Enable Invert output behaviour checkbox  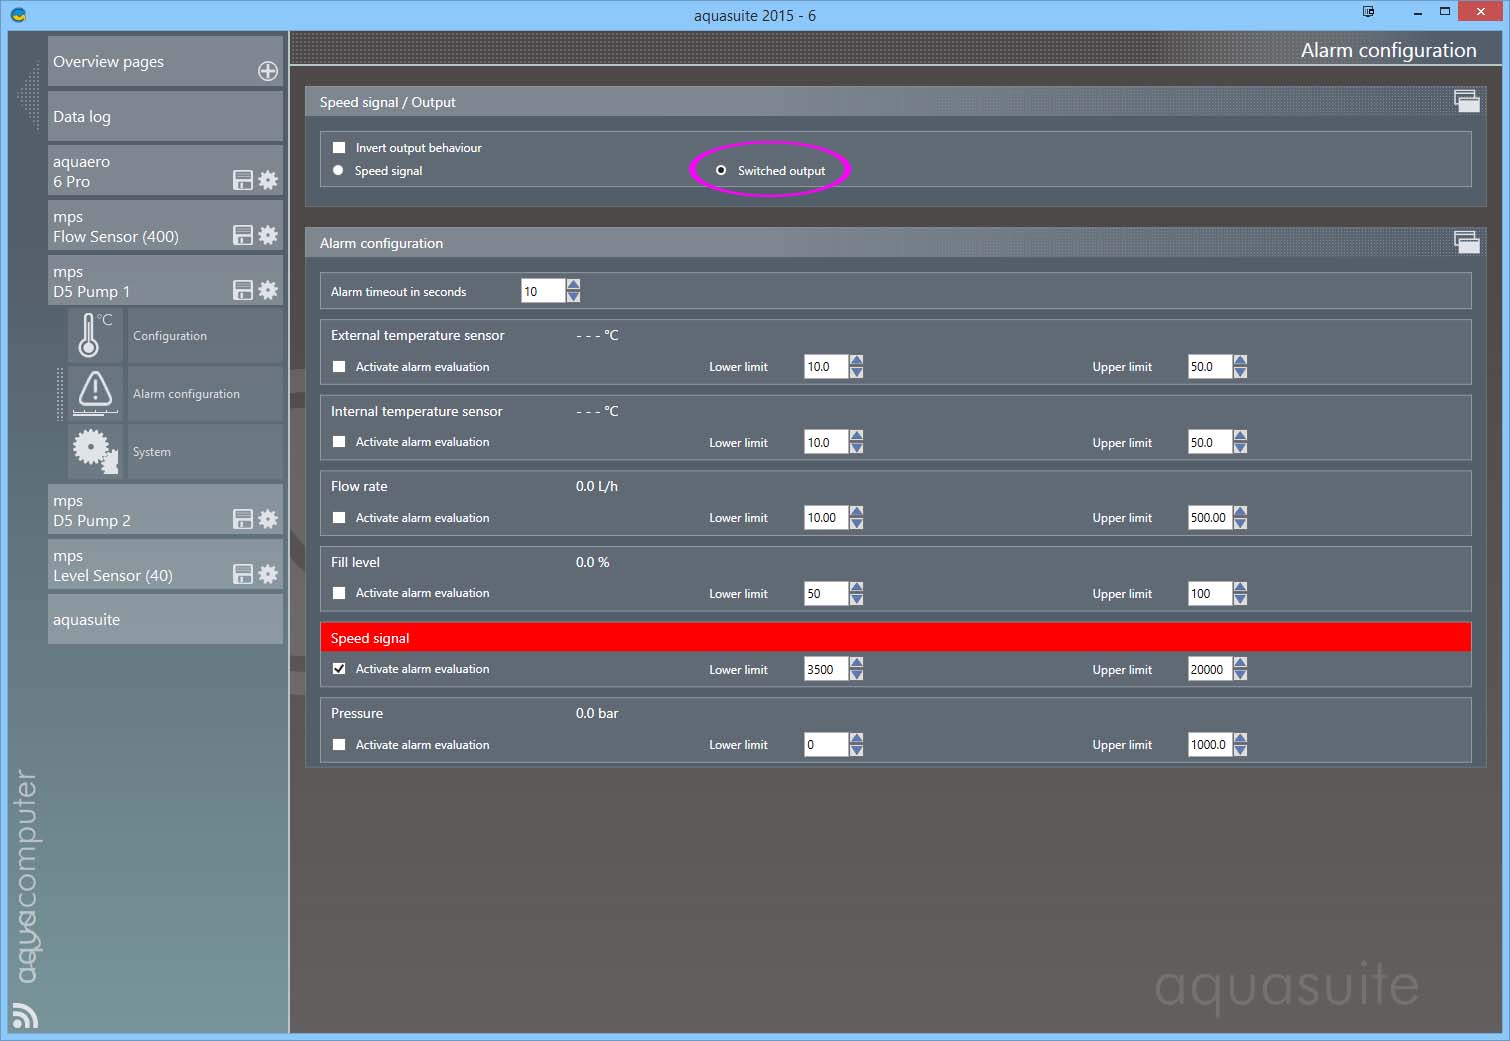click(339, 147)
